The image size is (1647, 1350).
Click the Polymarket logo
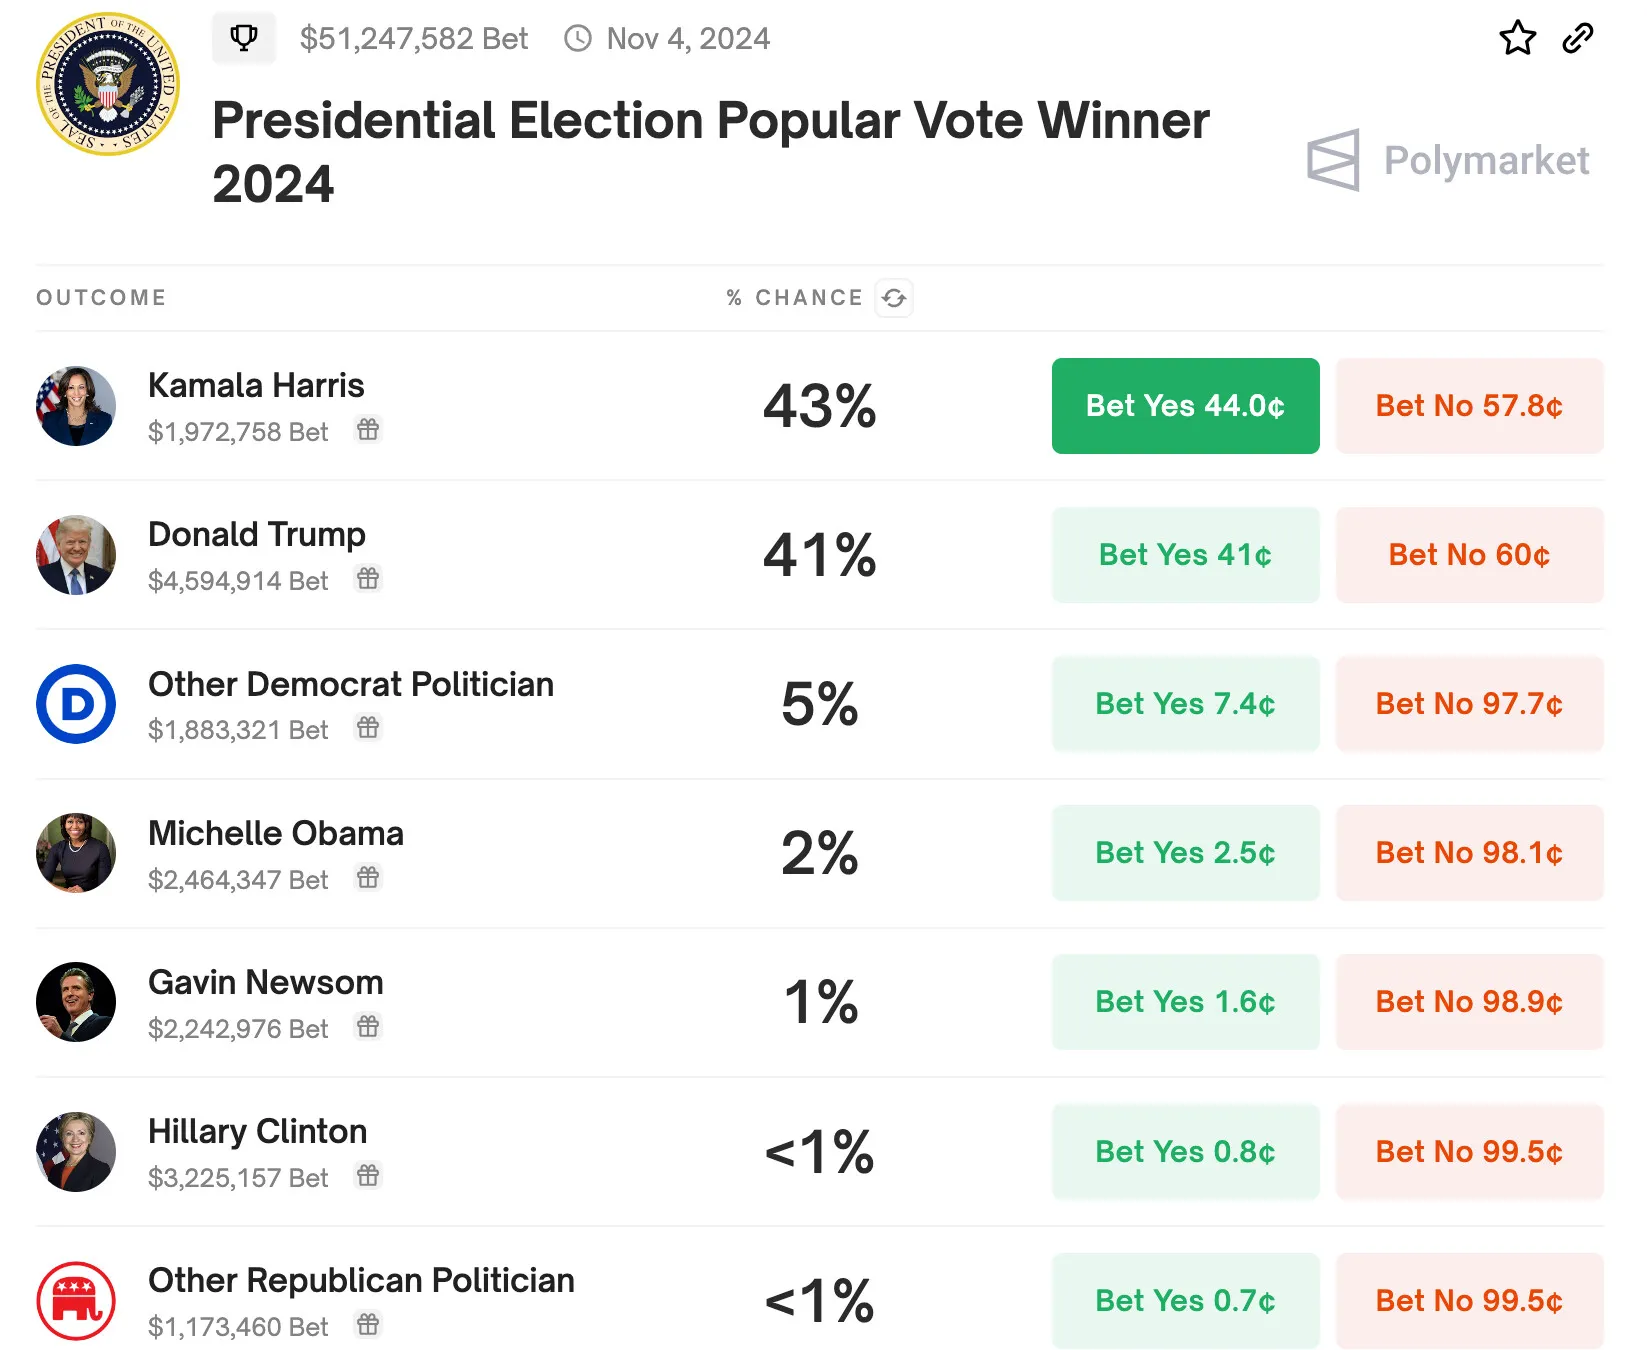[1447, 160]
